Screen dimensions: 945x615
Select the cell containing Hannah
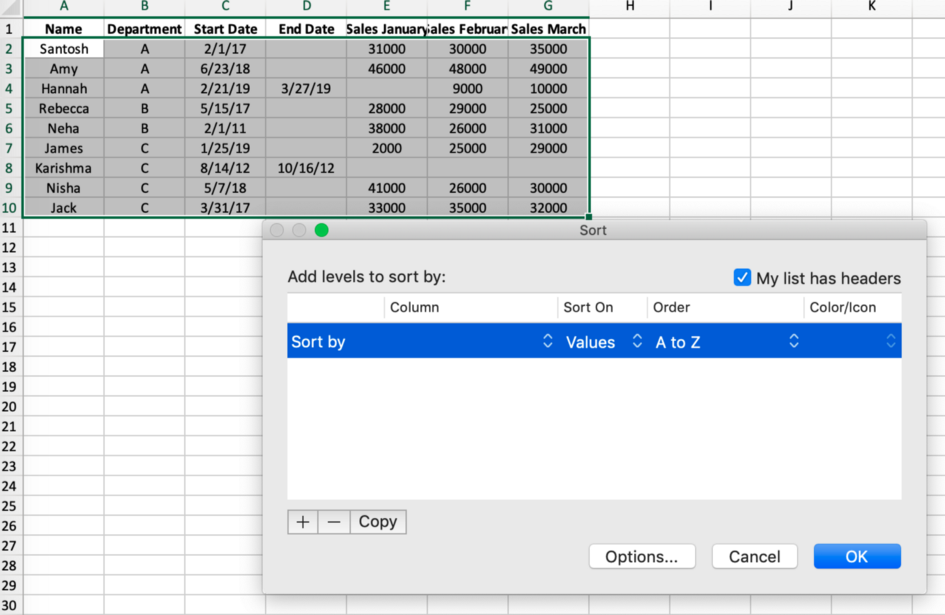coord(64,89)
